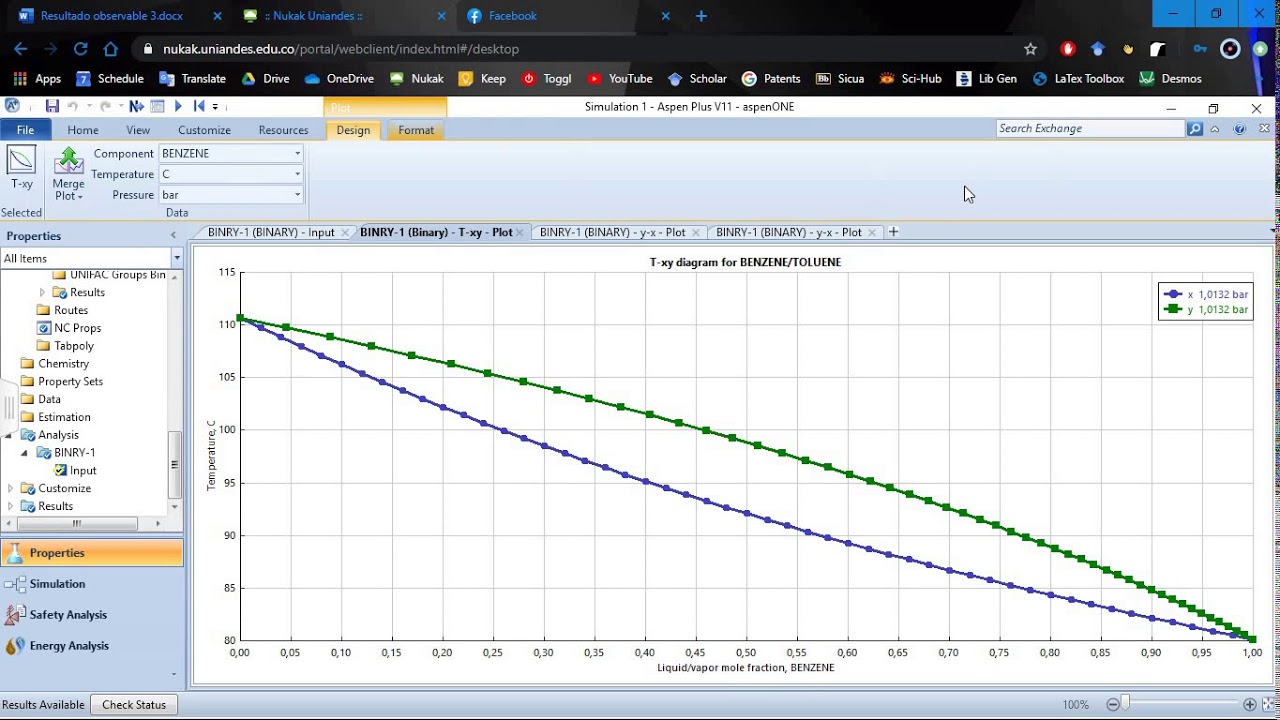Switch to the Simulation environment
Screen dimensions: 1280x720
click(x=91, y=584)
